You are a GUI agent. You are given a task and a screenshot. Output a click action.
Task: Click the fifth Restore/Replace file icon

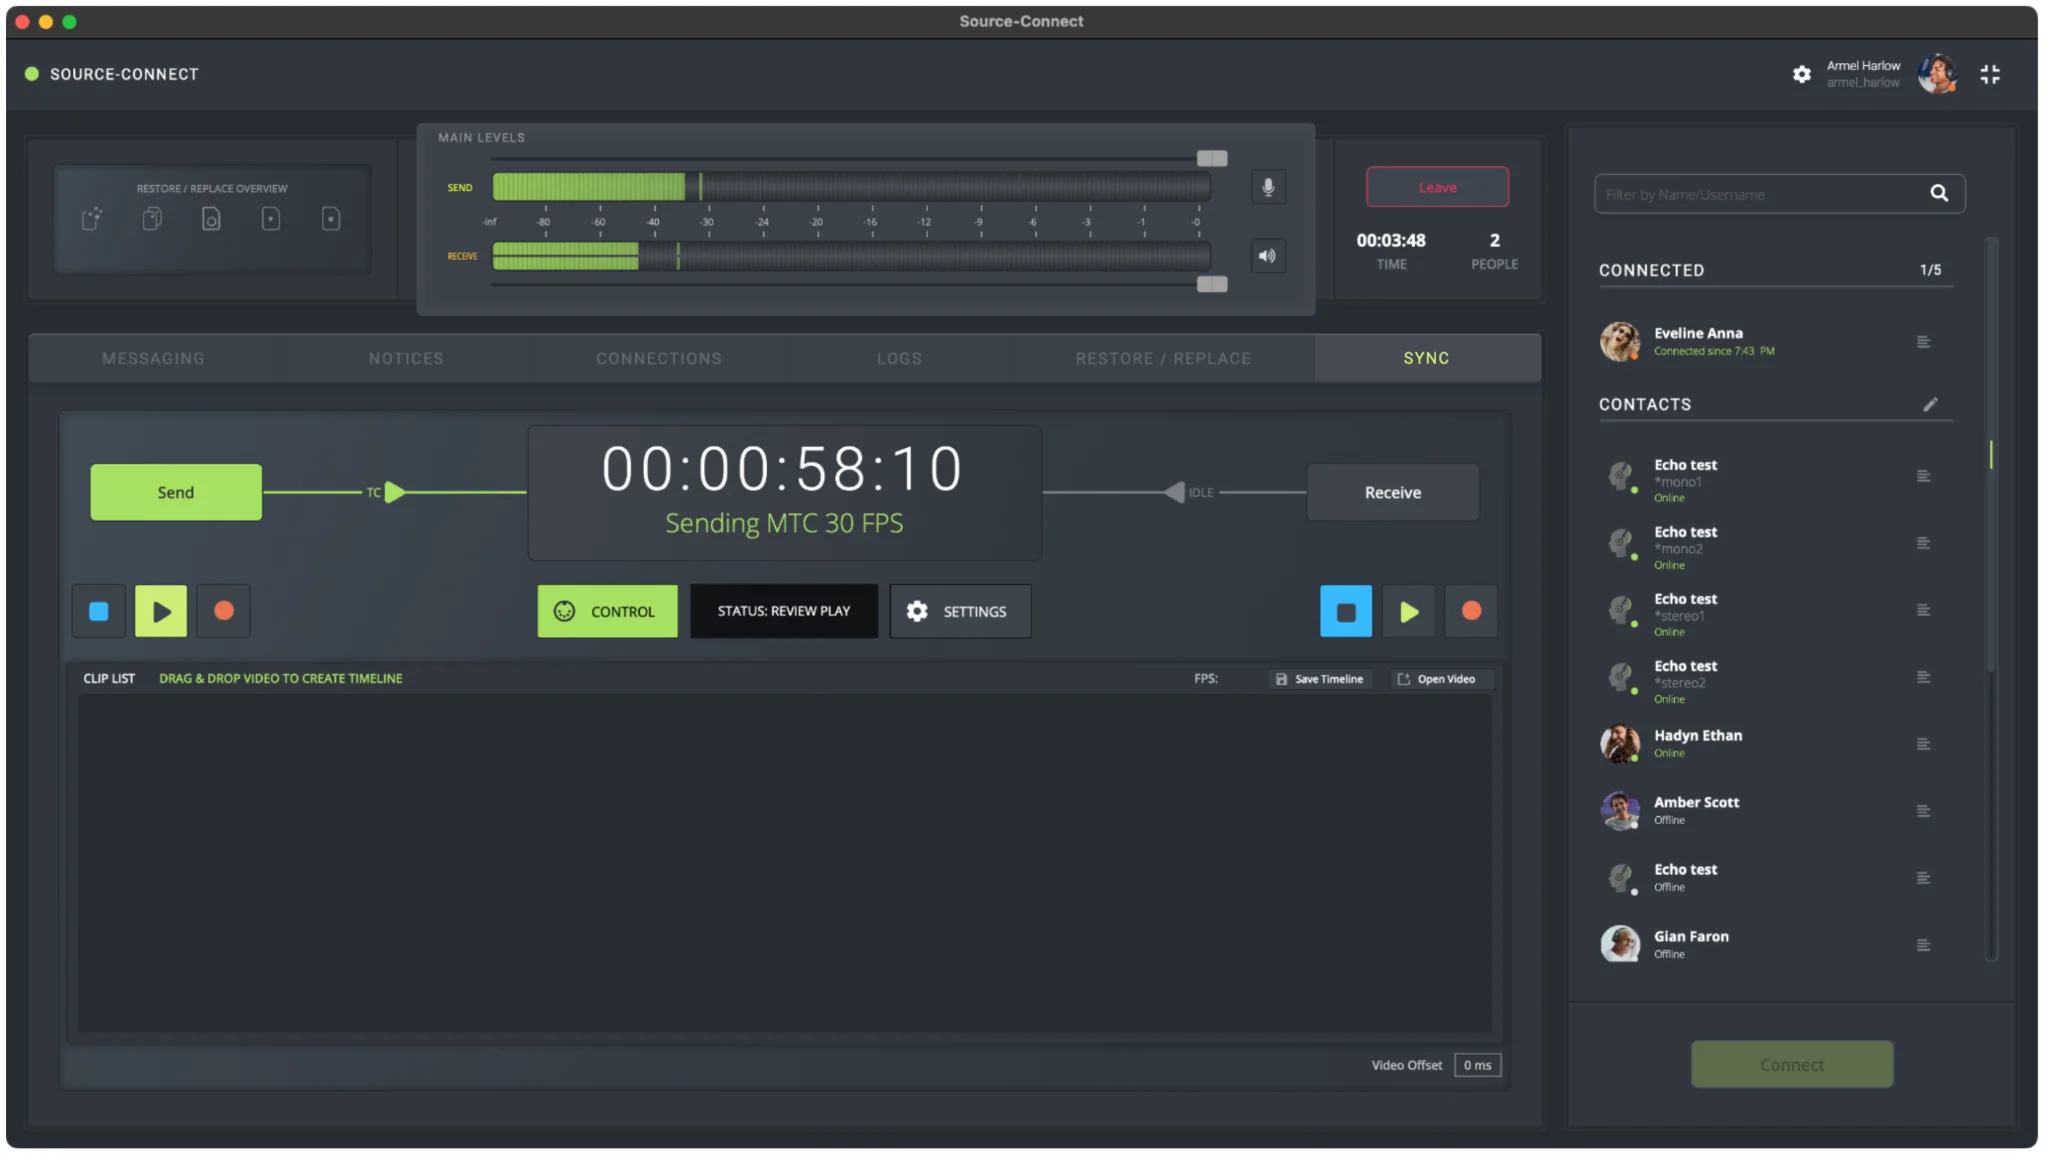(331, 218)
